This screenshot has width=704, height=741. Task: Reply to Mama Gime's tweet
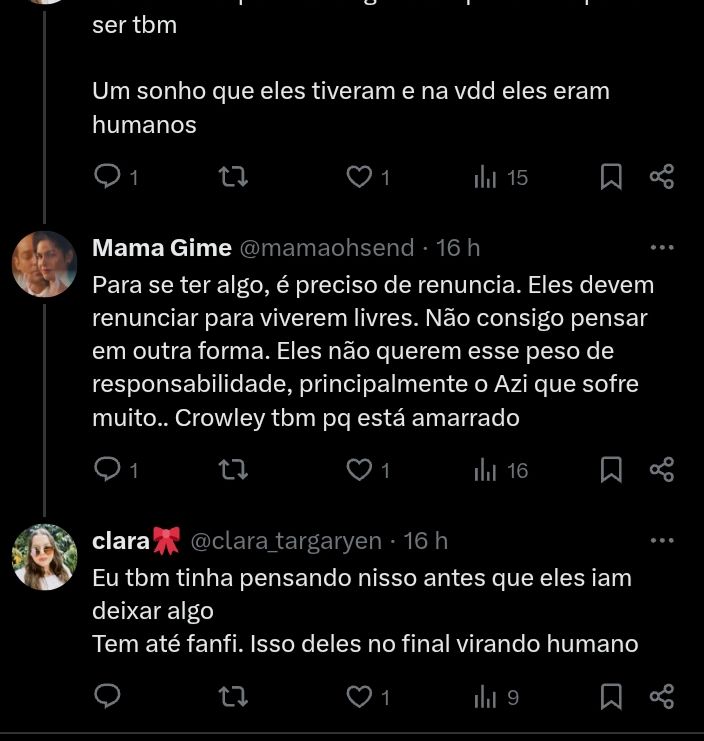coord(107,469)
